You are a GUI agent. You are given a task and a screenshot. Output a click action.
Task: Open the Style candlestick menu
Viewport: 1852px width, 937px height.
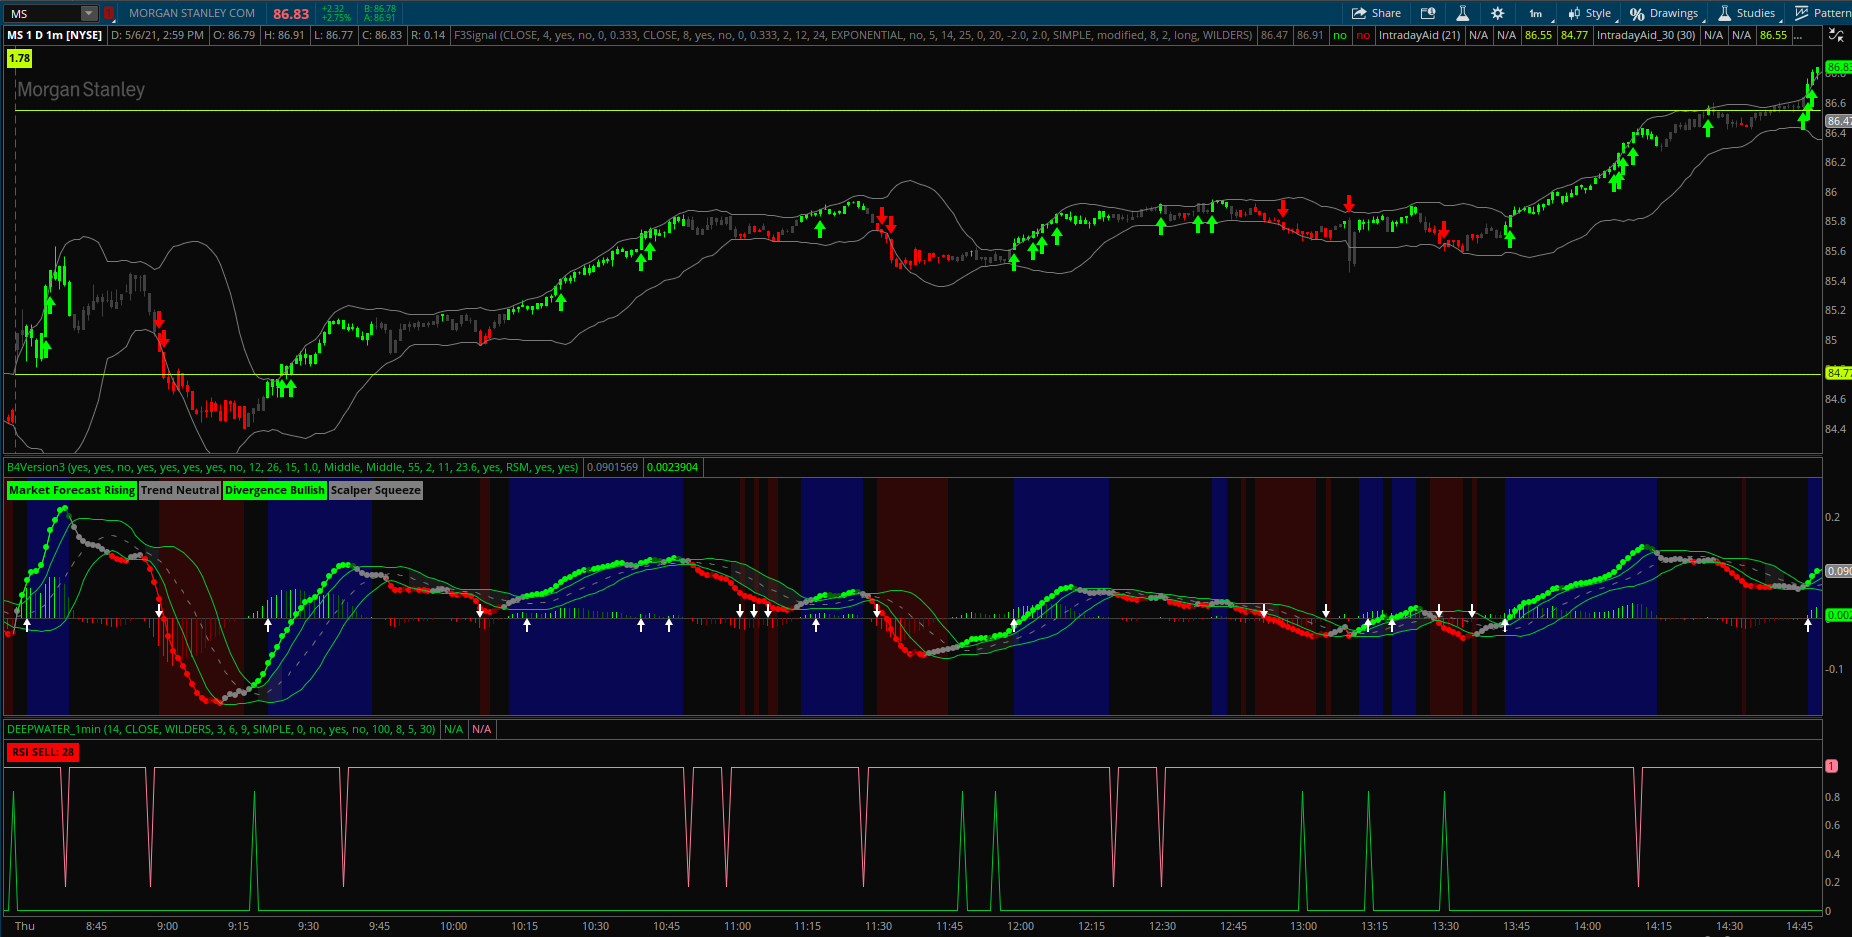tap(1590, 13)
